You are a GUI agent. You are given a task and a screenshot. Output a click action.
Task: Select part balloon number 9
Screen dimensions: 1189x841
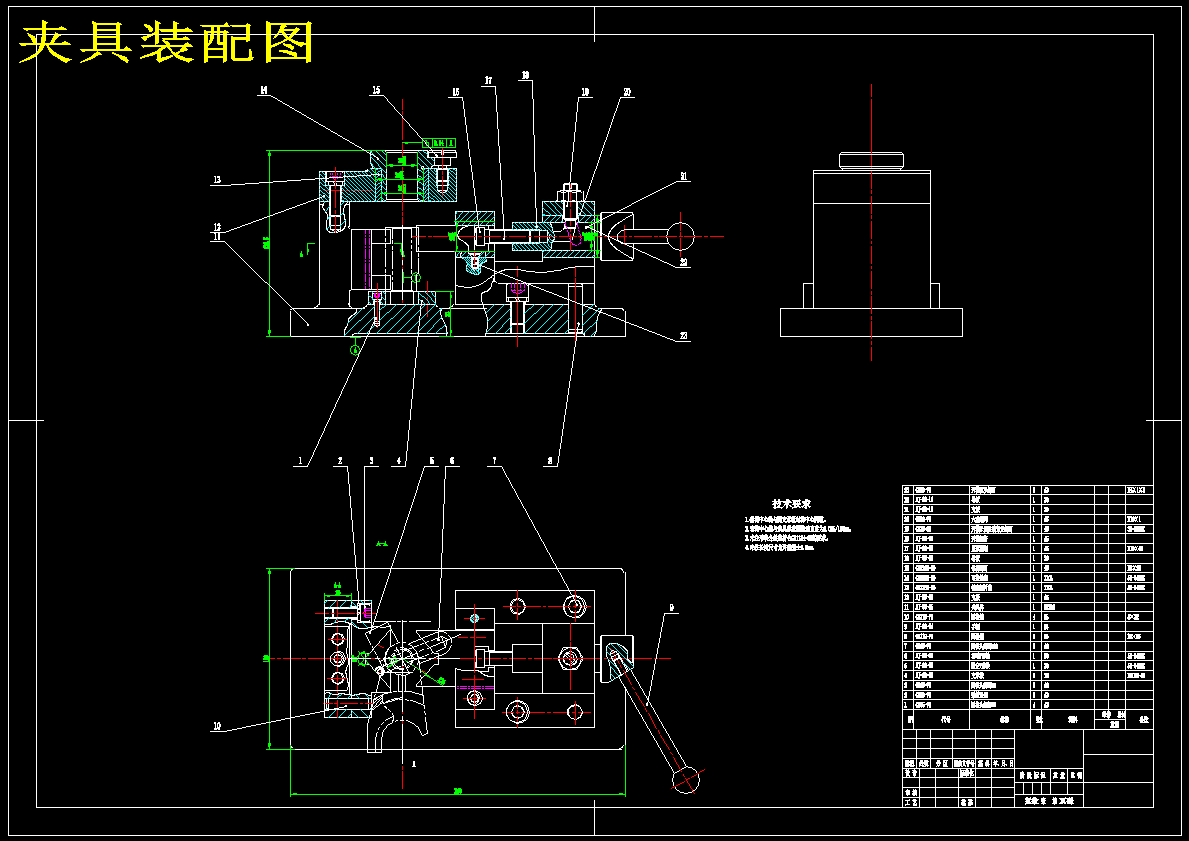point(671,607)
